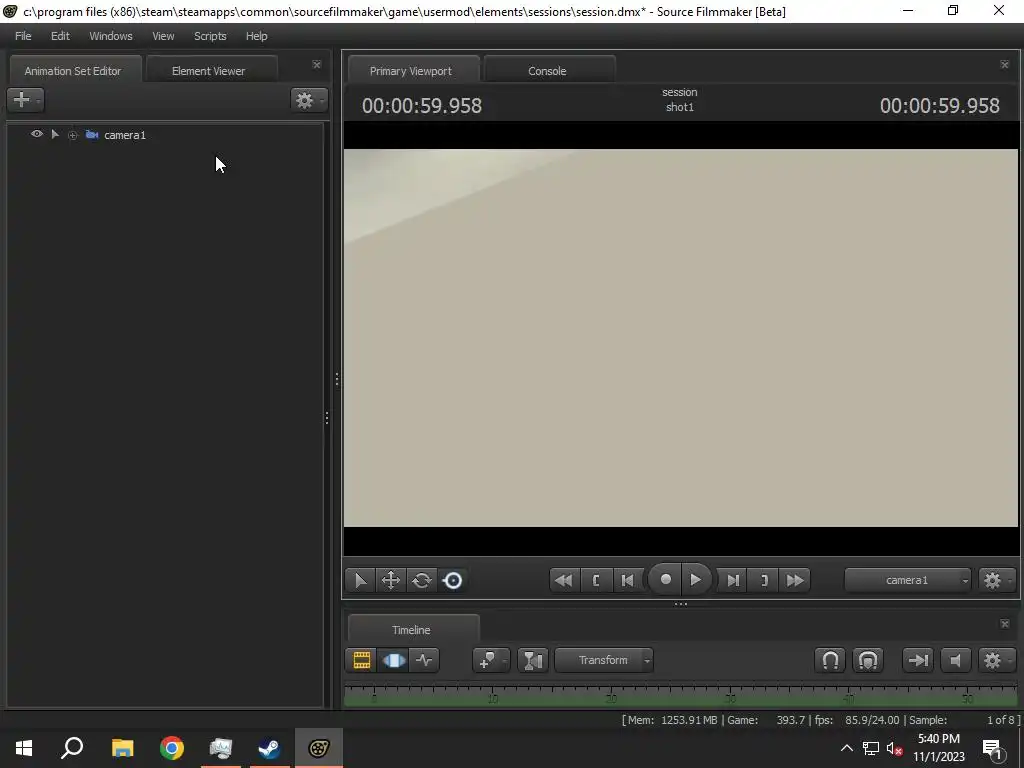Open Google Chrome from the taskbar

[172, 748]
